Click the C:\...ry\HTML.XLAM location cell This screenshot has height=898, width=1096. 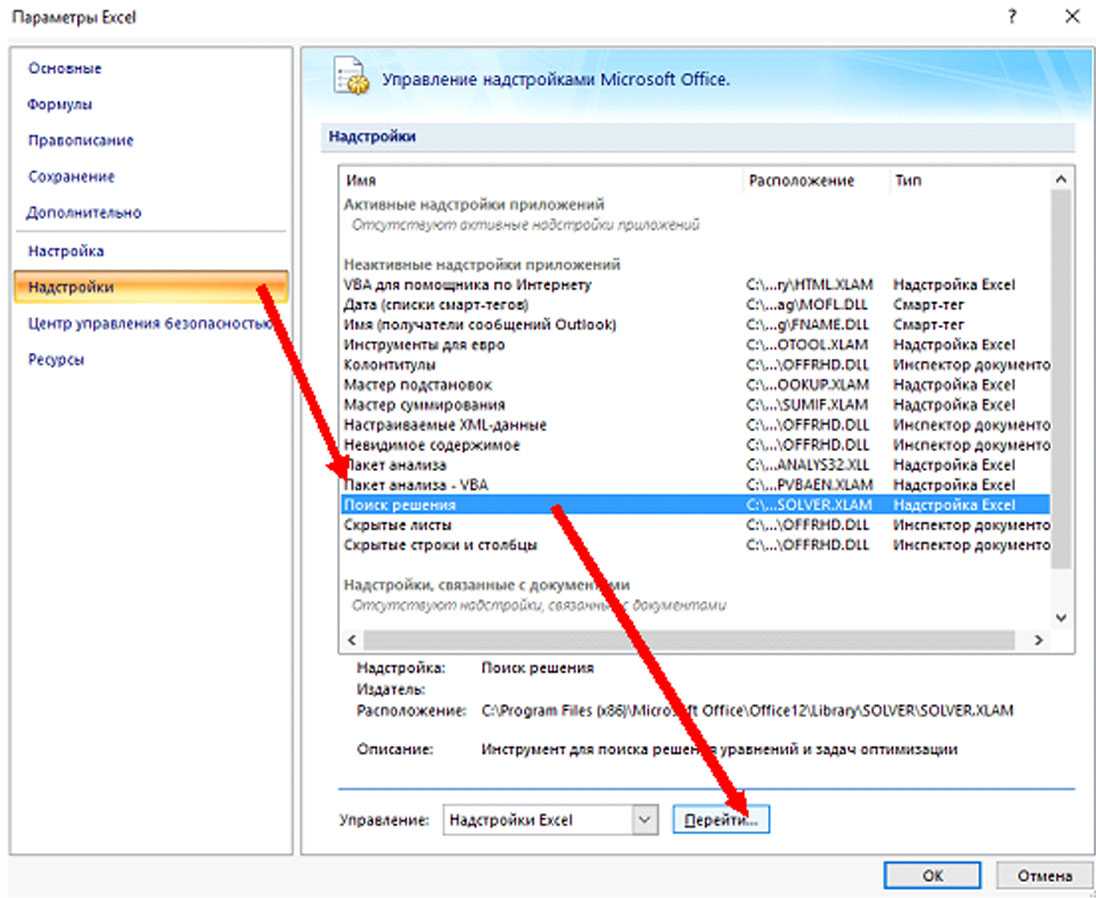pyautogui.click(x=809, y=285)
